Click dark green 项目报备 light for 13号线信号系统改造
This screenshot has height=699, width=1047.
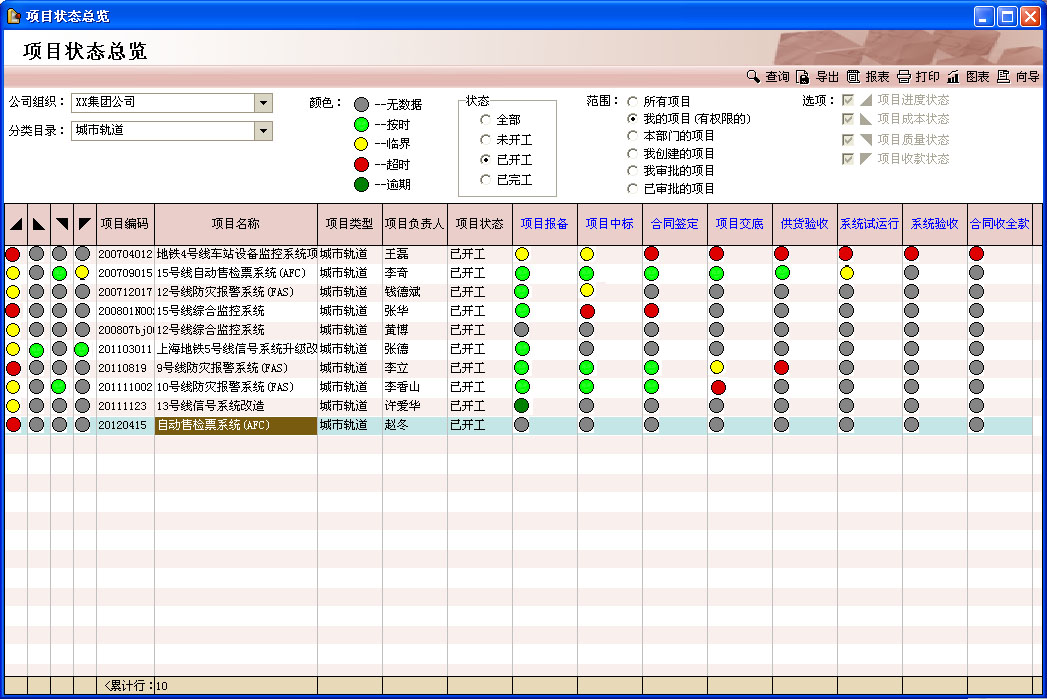[x=522, y=405]
